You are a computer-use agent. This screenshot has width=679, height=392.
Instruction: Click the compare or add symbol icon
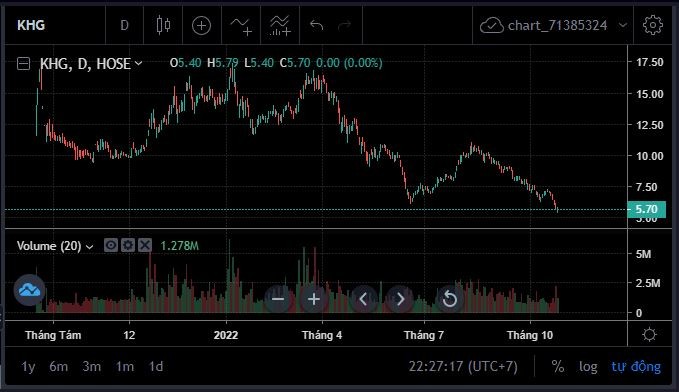click(201, 26)
